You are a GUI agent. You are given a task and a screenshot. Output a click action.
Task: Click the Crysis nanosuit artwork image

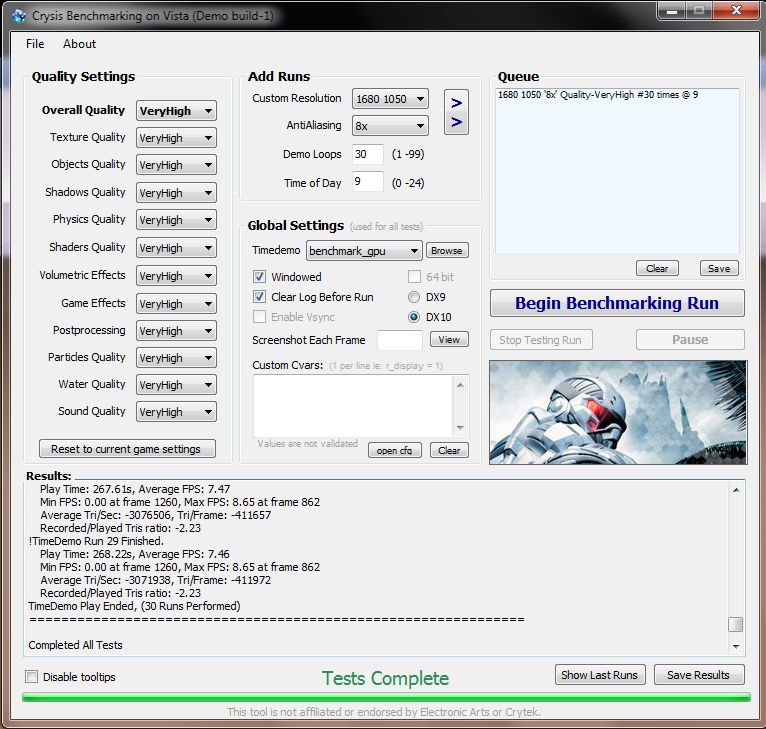point(618,412)
